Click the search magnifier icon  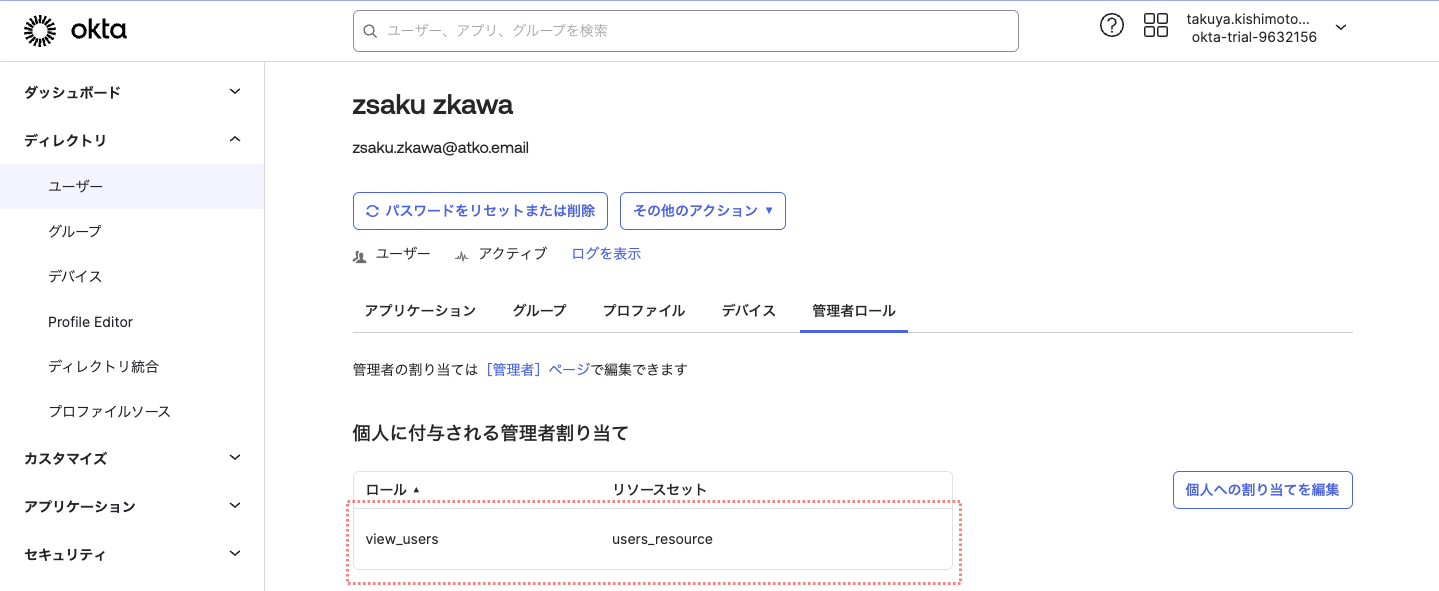point(370,31)
